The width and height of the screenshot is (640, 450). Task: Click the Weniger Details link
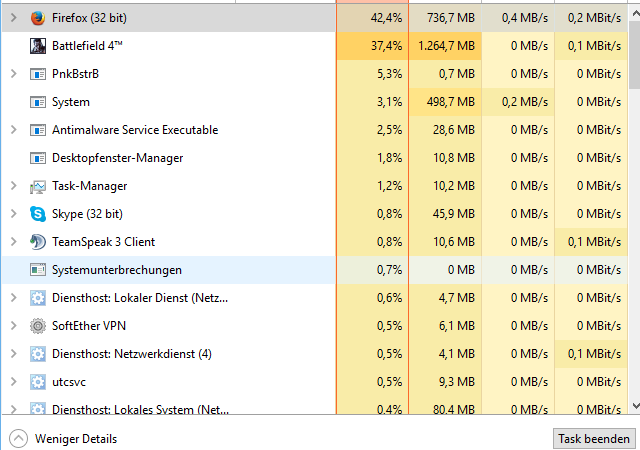point(76,439)
